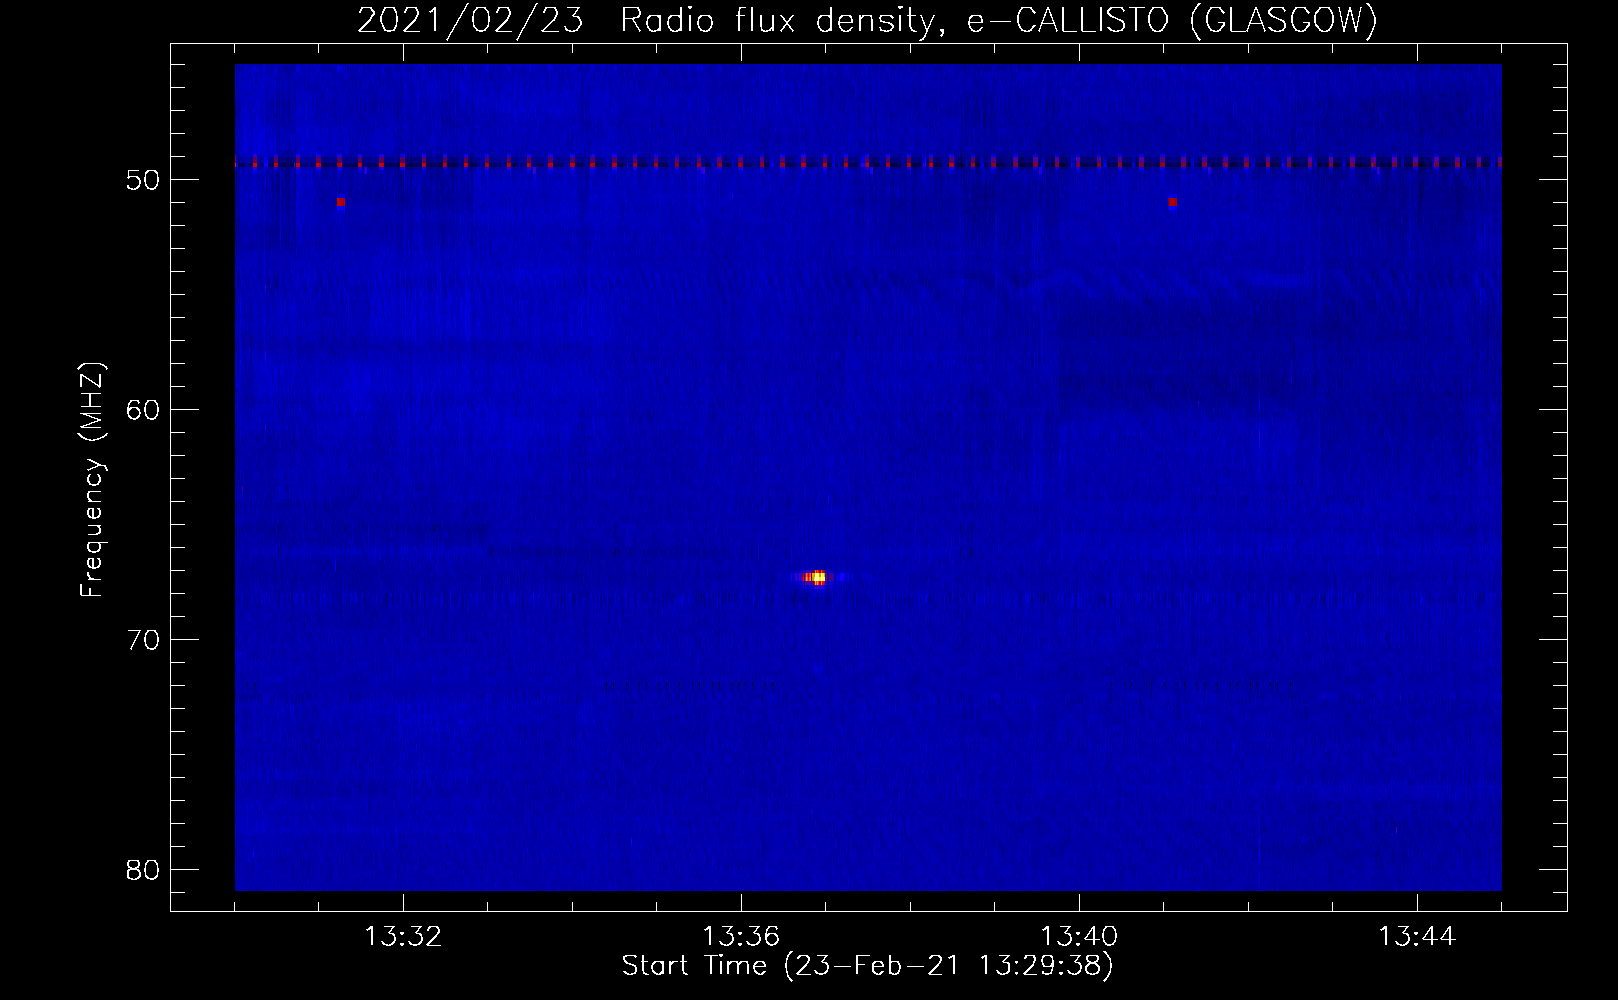
Task: Click the red spot near 51 MHz at 13:41
Action: (1173, 202)
